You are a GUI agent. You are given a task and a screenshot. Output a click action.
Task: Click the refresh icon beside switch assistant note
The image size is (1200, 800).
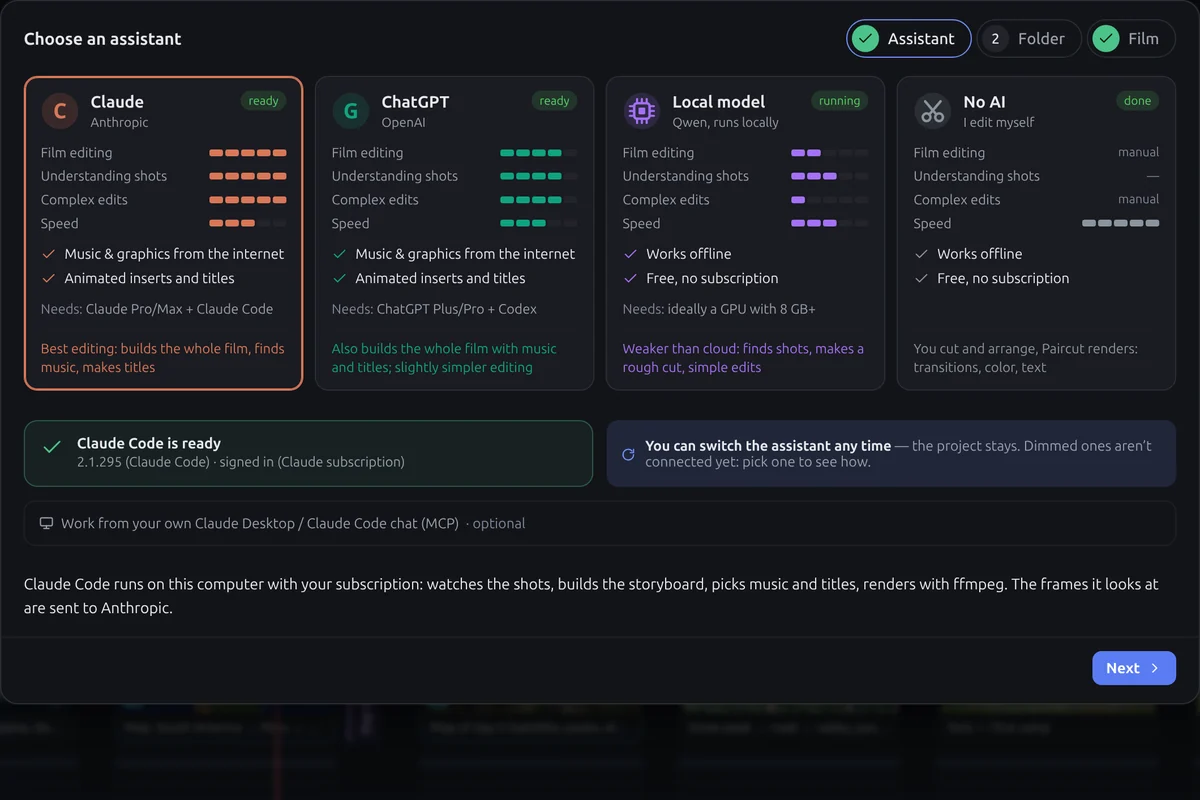pos(628,454)
